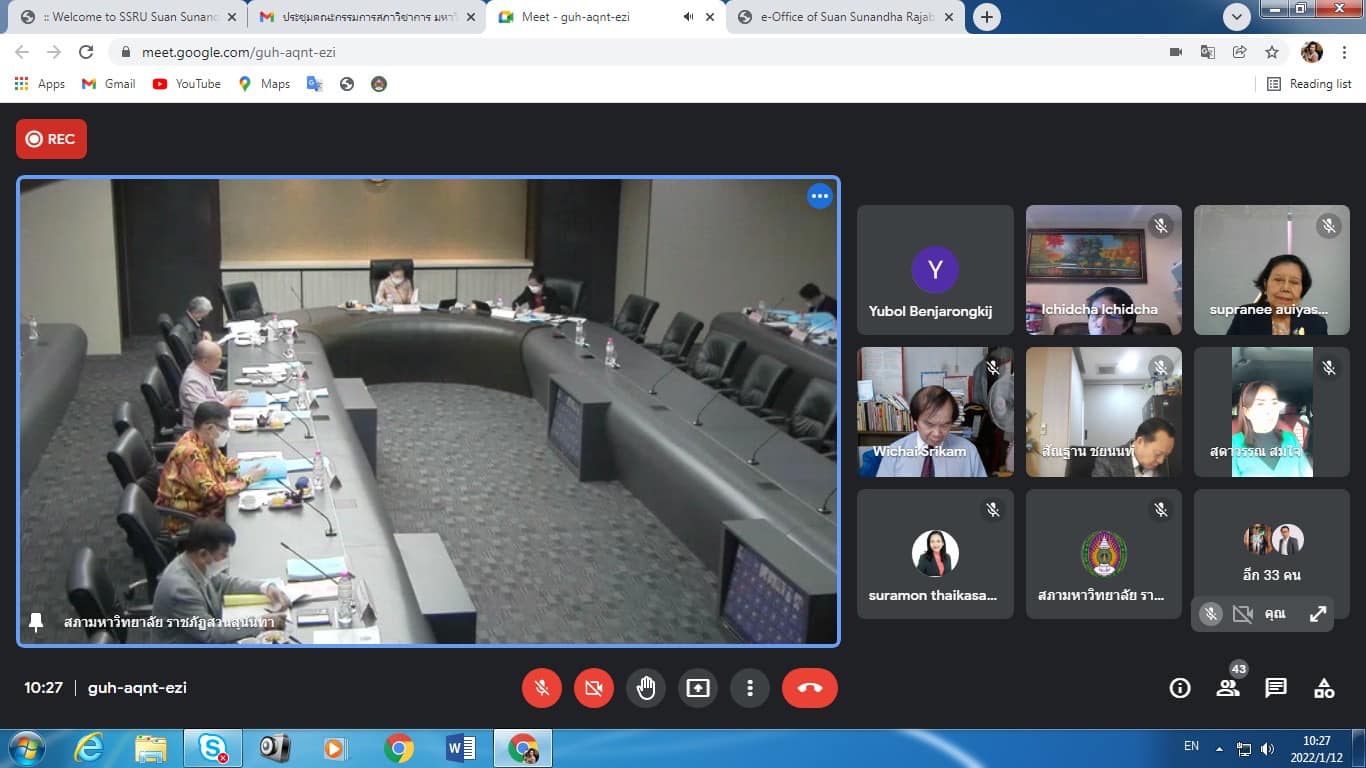Expand Chrome tab search chevron
The width and height of the screenshot is (1366, 768).
[1237, 17]
